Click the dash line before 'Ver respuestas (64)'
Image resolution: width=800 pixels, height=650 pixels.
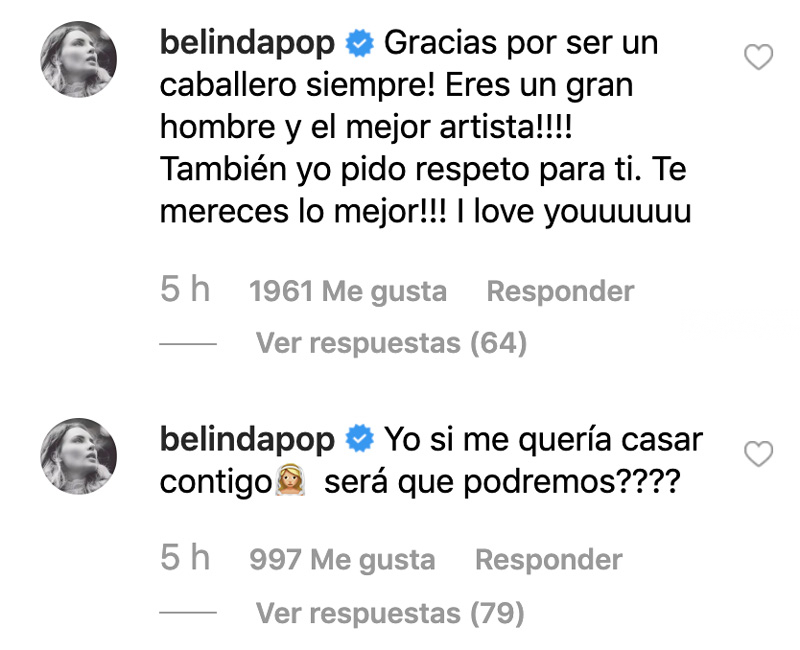[188, 344]
